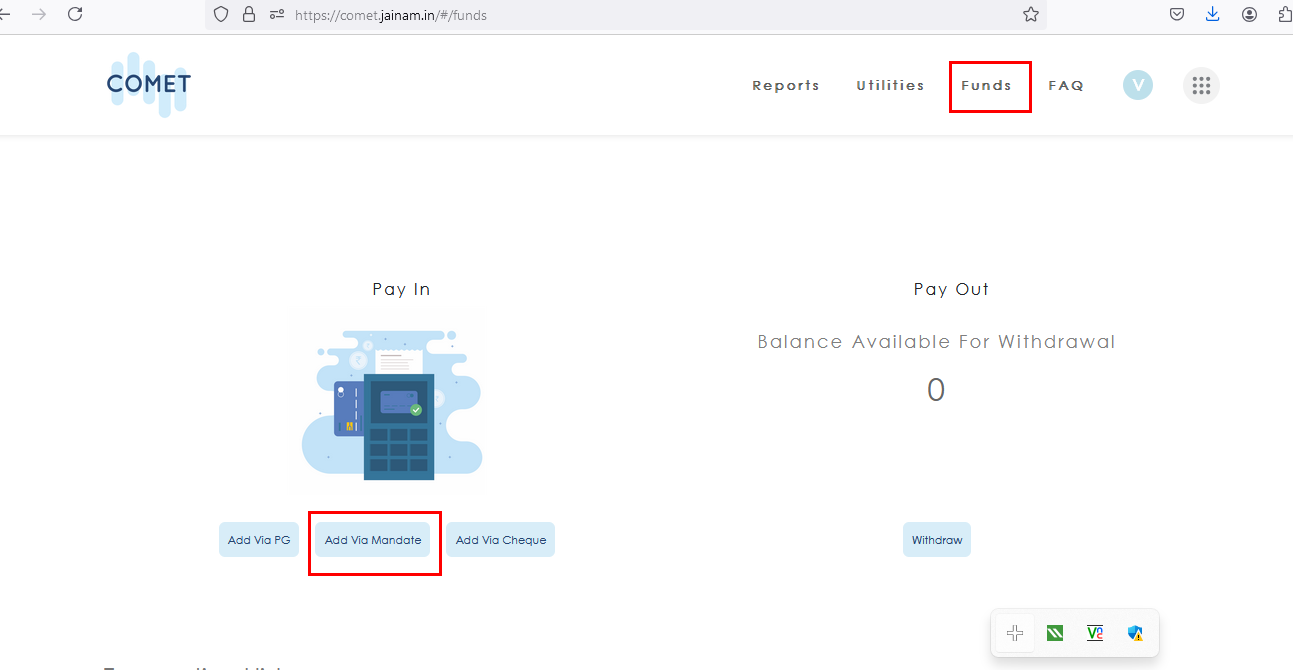This screenshot has height=670, width=1293.
Task: Reload the page with browser refresh icon
Action: [x=75, y=15]
